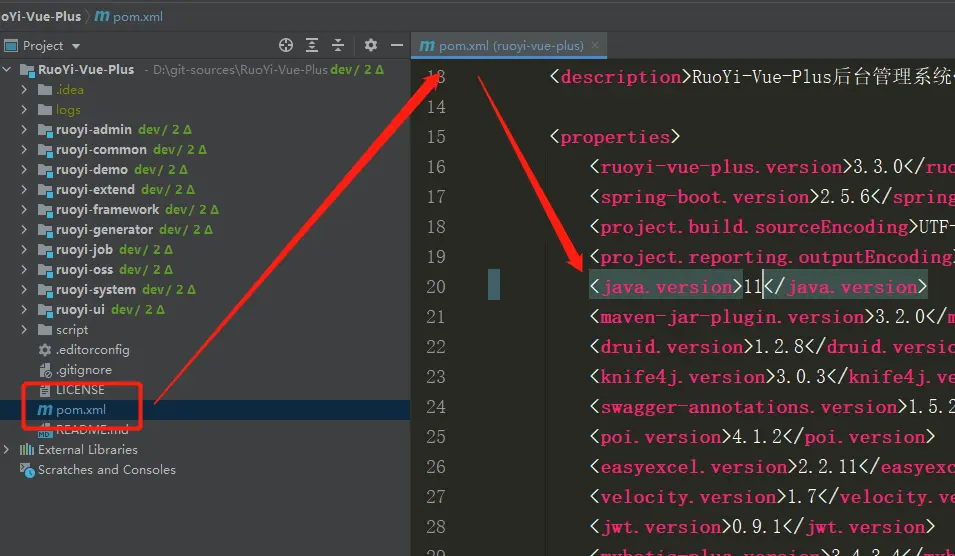Select the ruoyi-admin module folder icon
Viewport: 955px width, 556px height.
click(x=45, y=130)
